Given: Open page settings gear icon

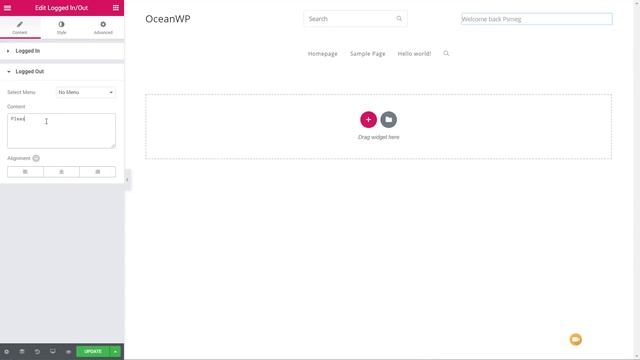Looking at the screenshot, I should tap(7, 351).
